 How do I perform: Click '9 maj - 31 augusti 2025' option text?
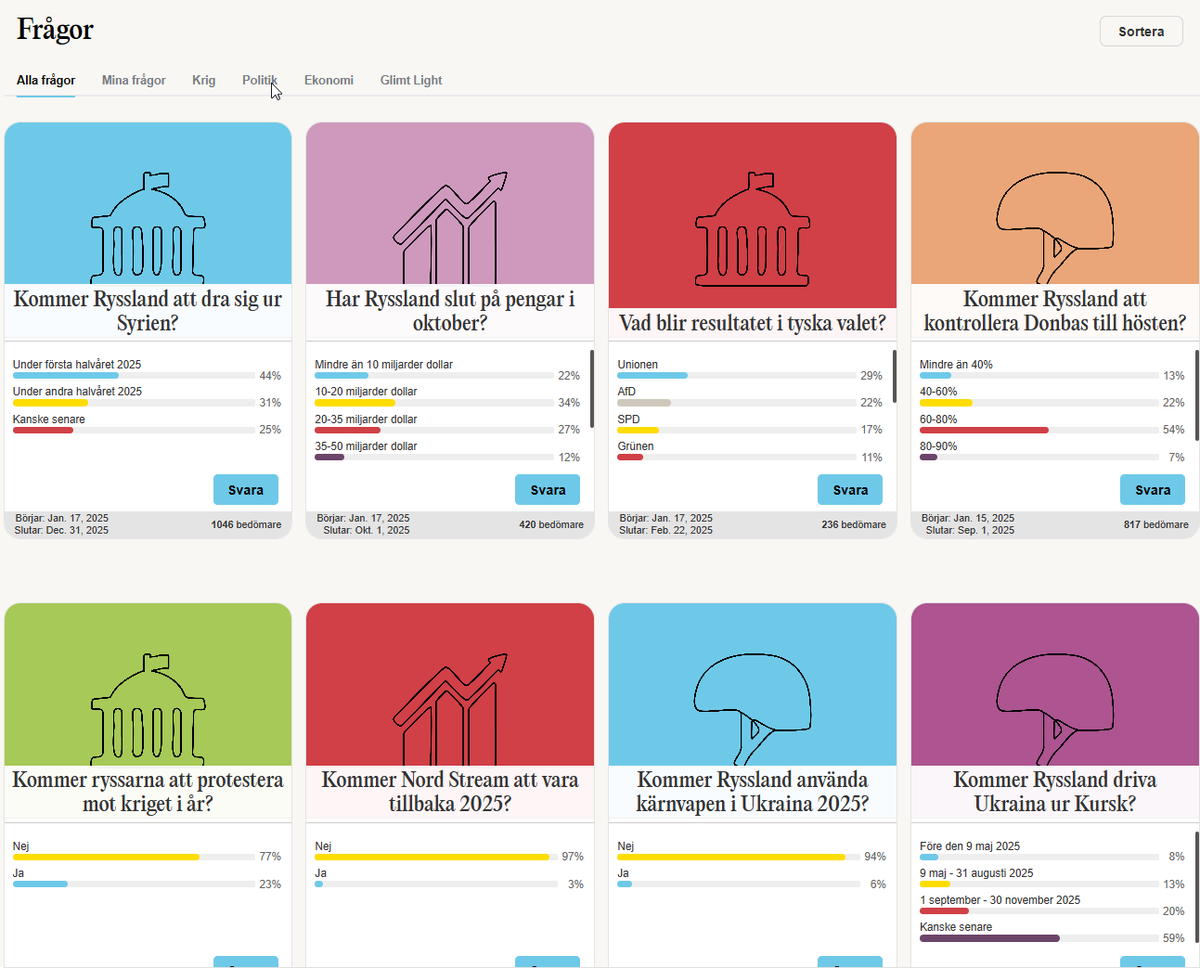click(x=977, y=873)
